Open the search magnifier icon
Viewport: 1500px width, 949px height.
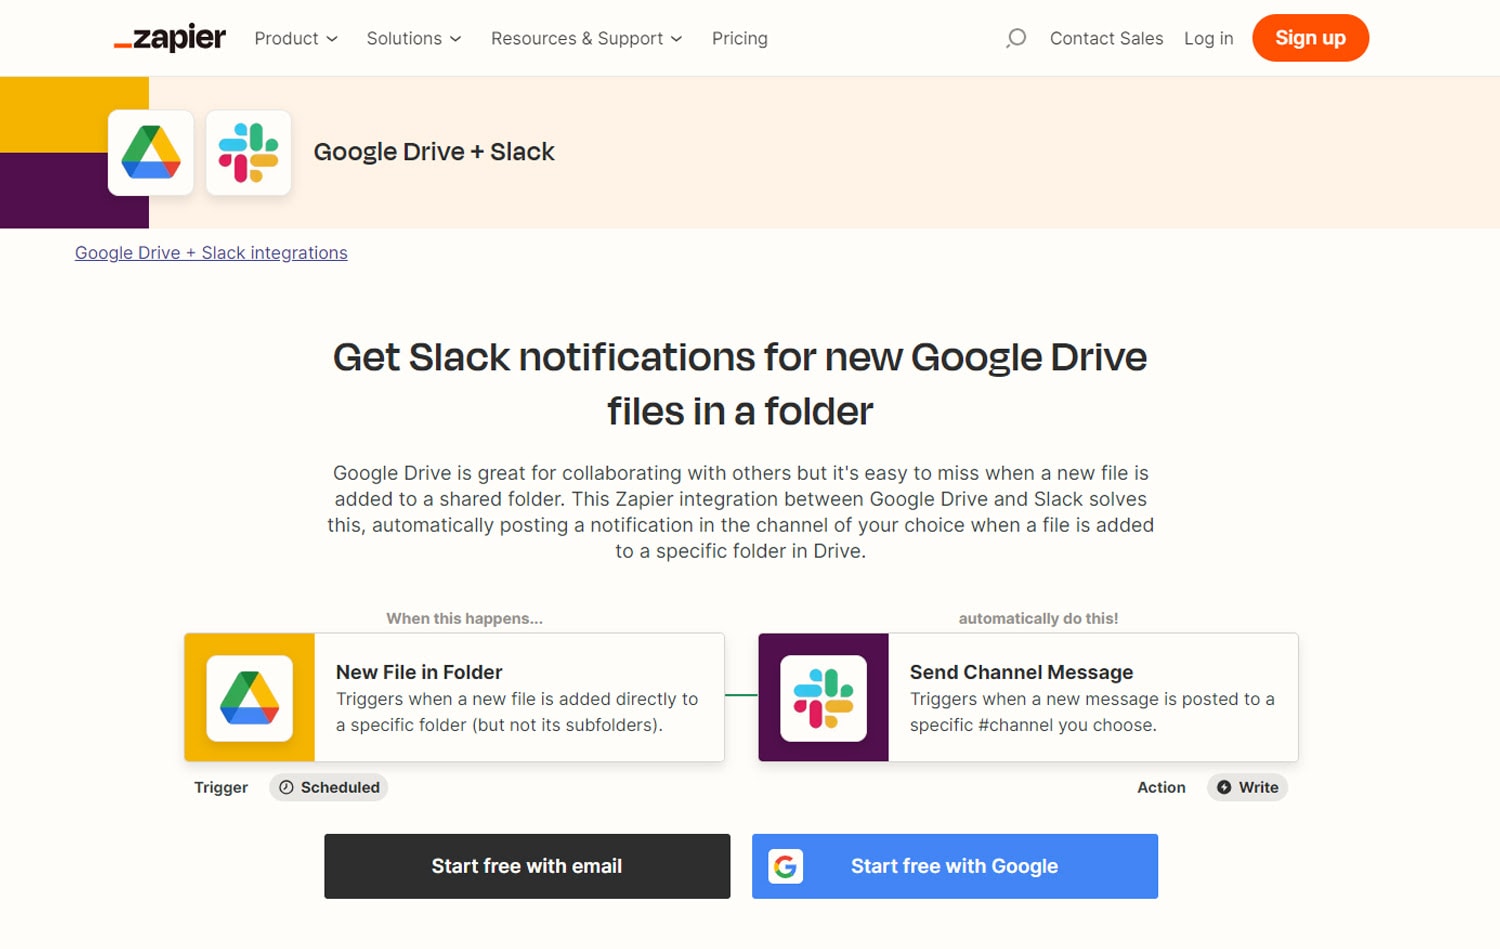pyautogui.click(x=1015, y=38)
